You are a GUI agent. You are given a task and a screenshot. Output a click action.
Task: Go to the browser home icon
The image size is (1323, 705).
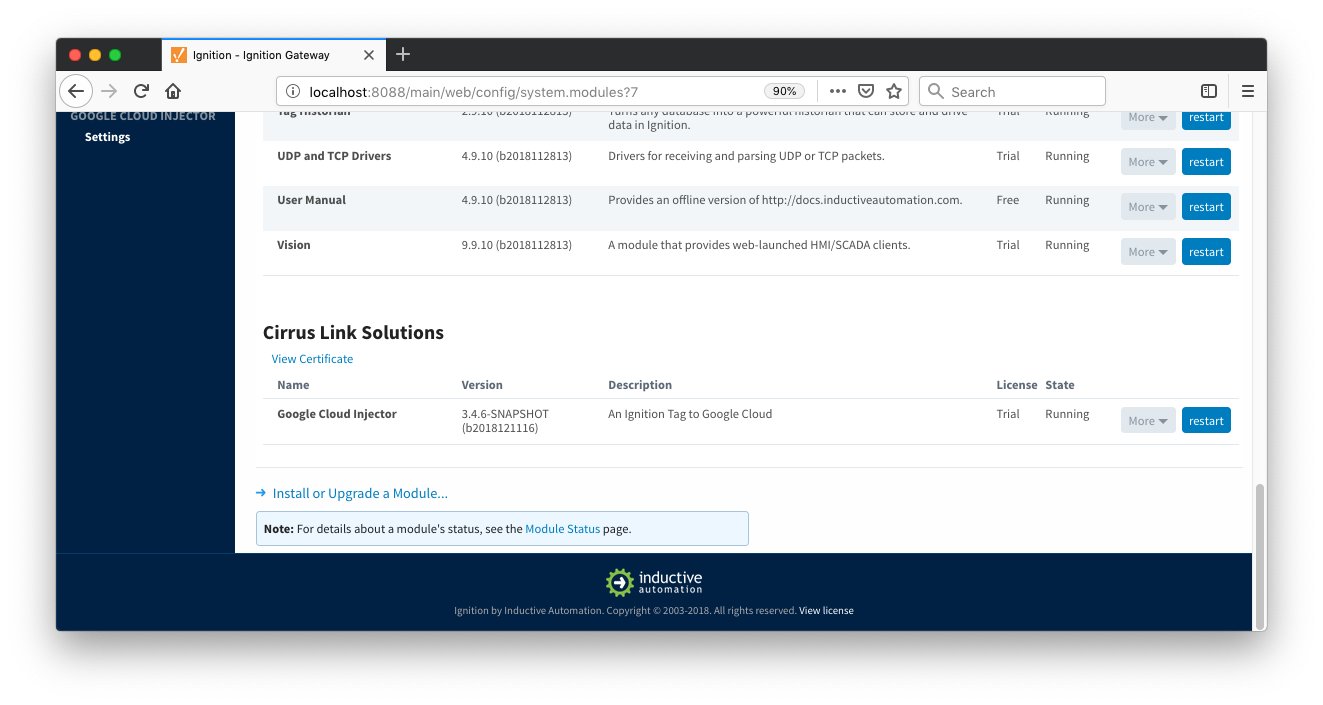pos(173,91)
